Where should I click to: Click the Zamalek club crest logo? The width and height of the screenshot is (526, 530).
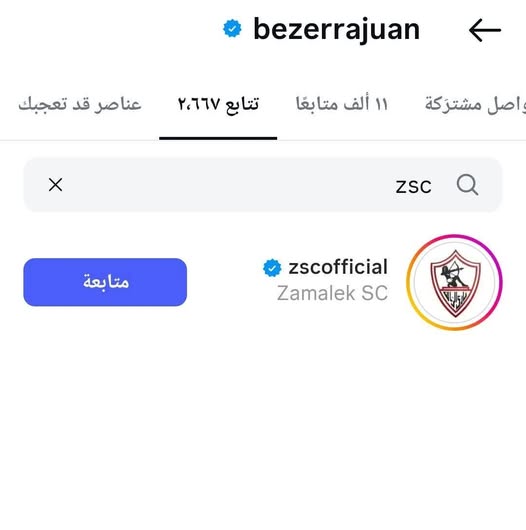[455, 283]
